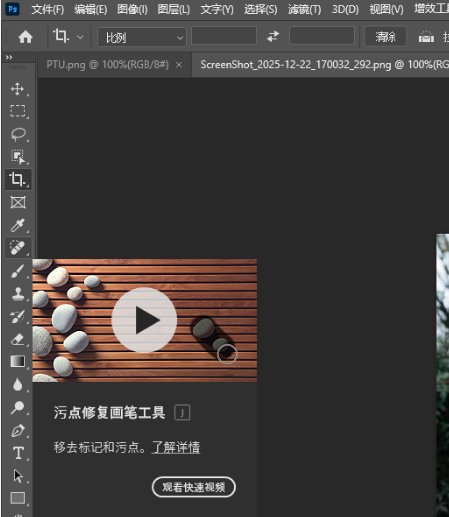The image size is (449, 517).
Task: Open the 比例 aspect ratio dropdown
Action: click(142, 37)
